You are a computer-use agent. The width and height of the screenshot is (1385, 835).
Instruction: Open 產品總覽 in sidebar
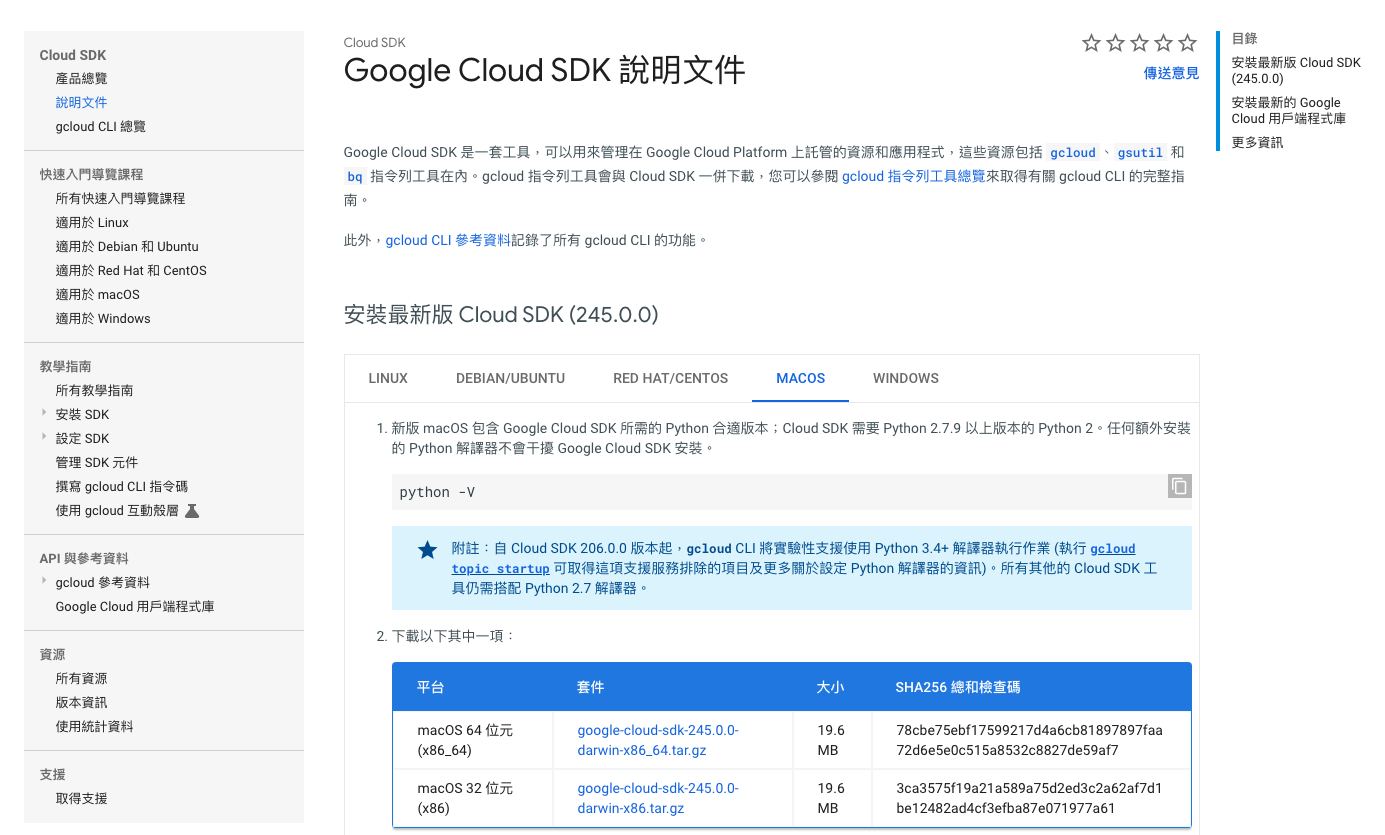(81, 79)
